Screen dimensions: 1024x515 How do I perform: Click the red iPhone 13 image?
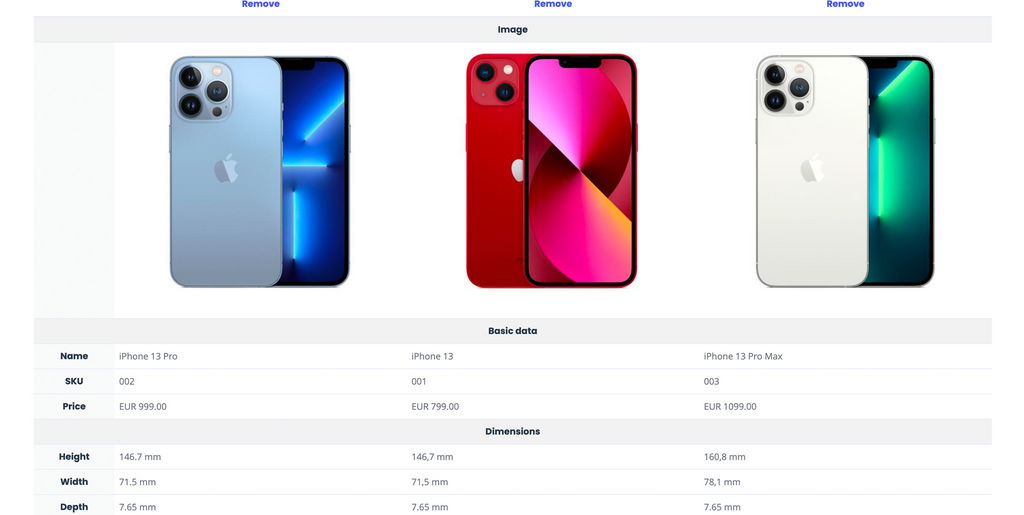pos(552,171)
